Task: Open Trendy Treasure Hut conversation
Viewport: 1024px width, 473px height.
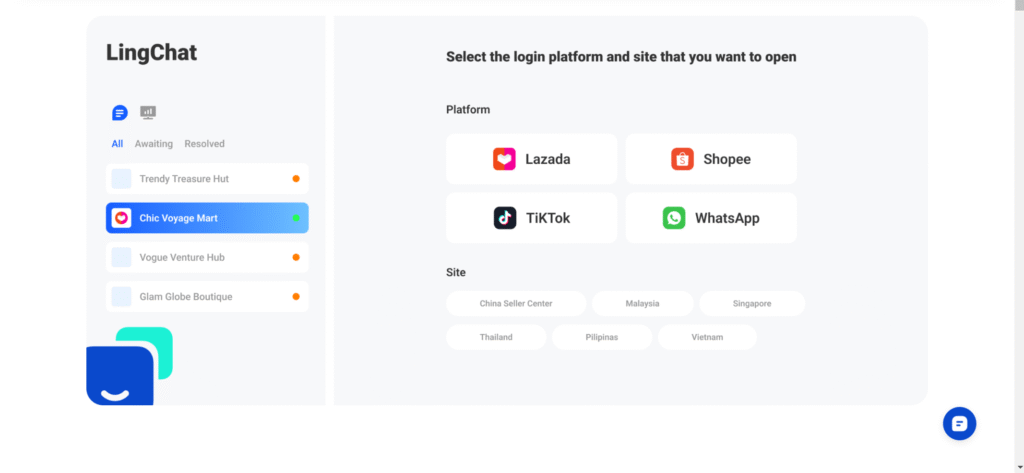Action: pos(207,179)
